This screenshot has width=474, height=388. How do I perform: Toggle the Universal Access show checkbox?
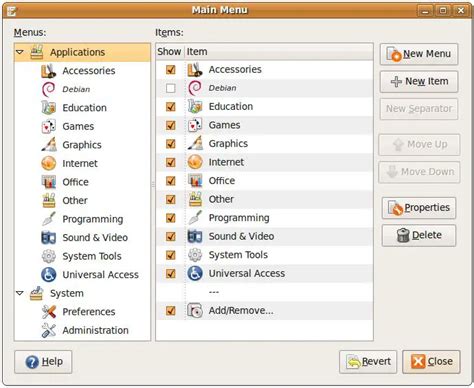(x=171, y=273)
